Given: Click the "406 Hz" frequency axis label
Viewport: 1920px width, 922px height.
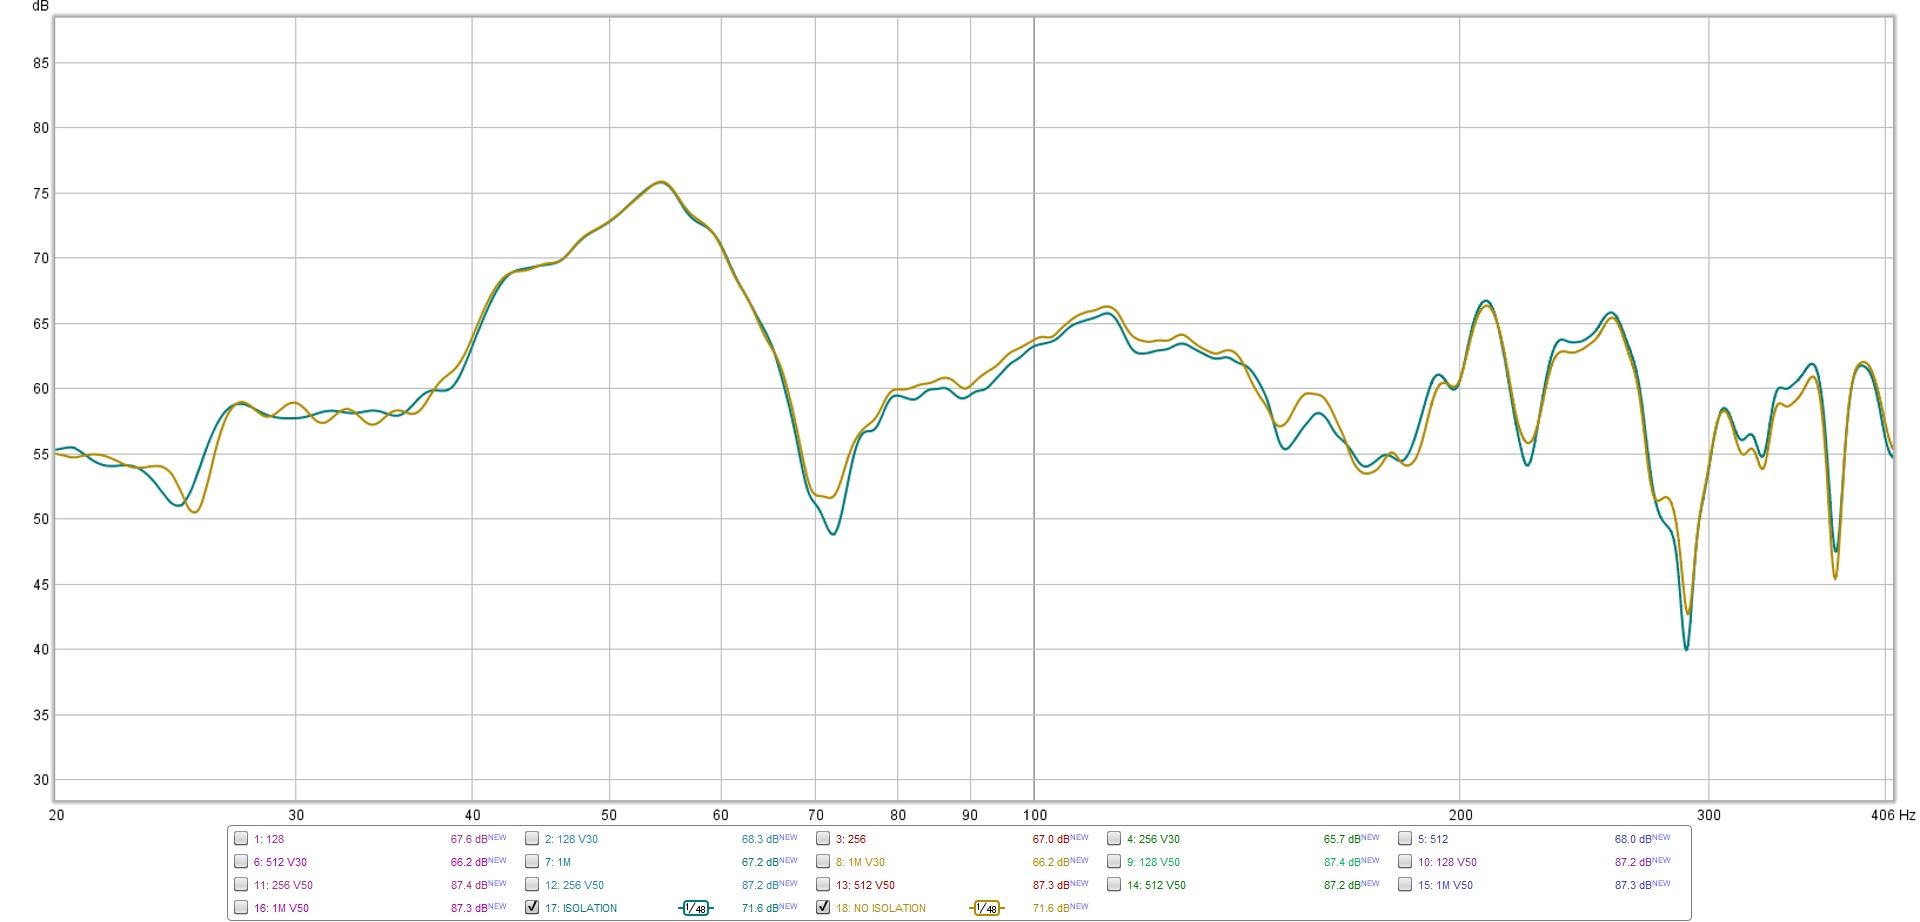Looking at the screenshot, I should (x=1893, y=815).
